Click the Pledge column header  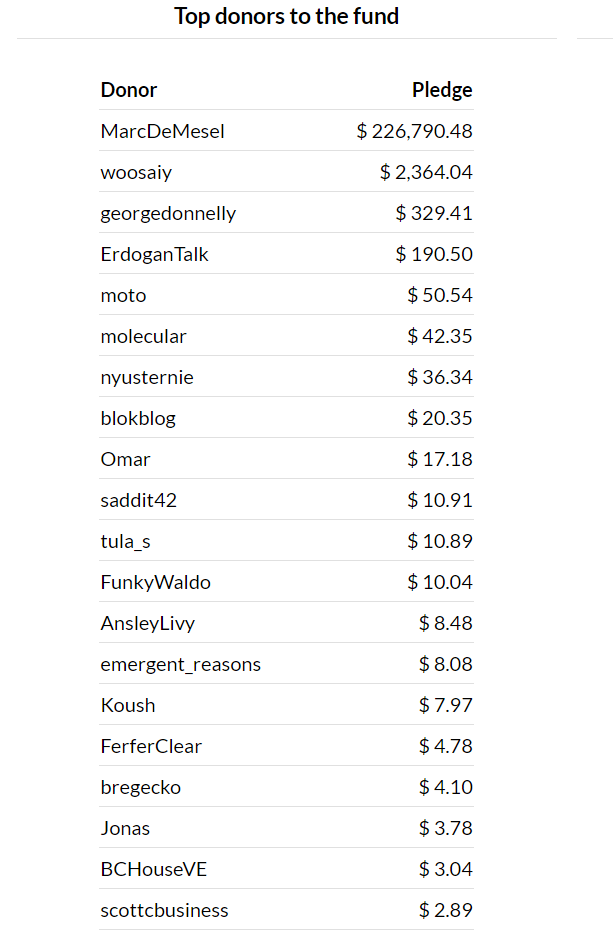[x=442, y=90]
